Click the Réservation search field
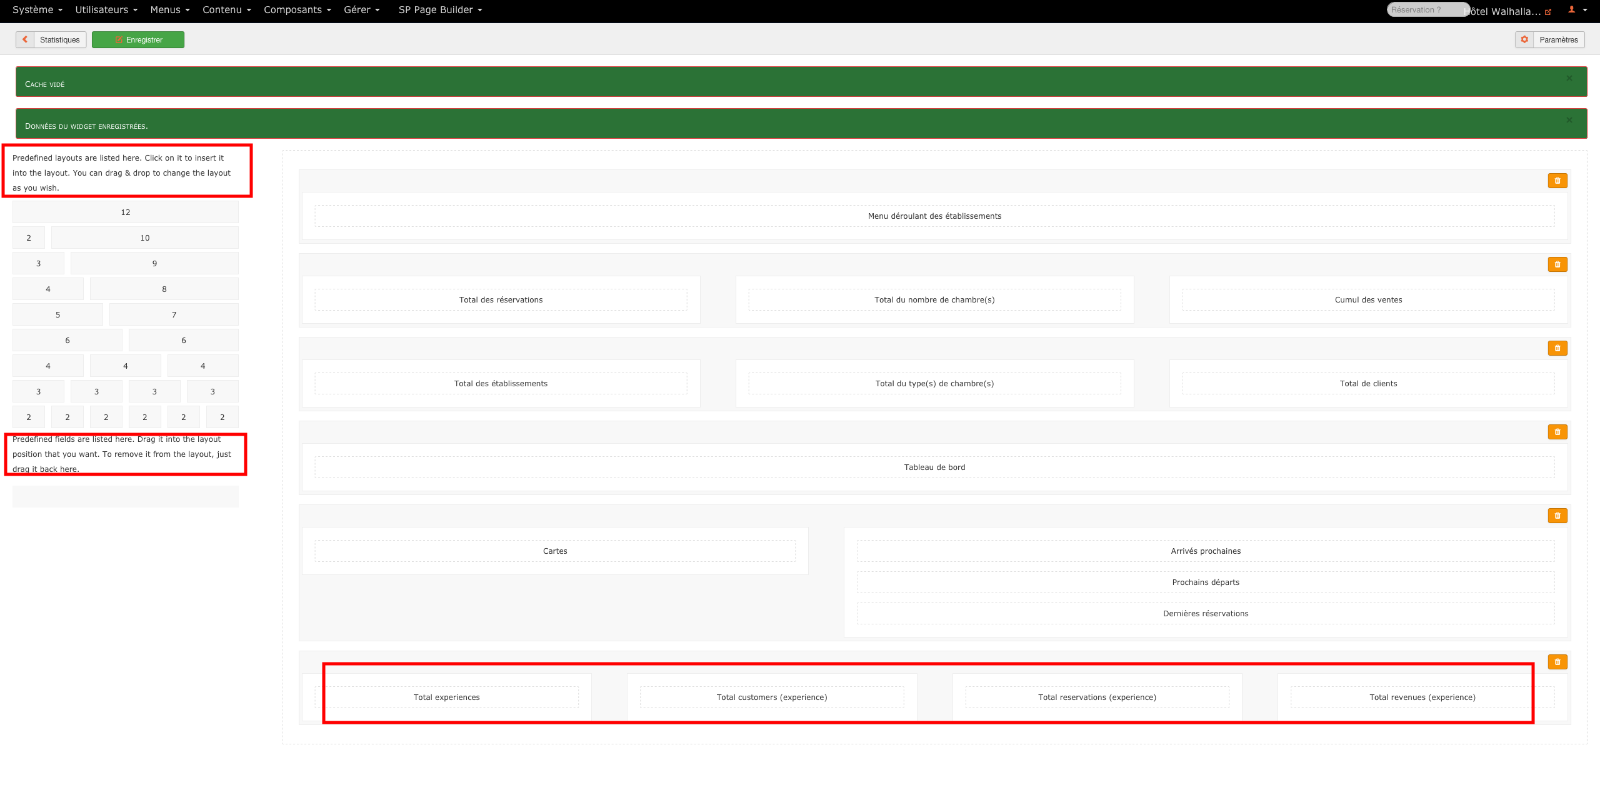 1424,10
